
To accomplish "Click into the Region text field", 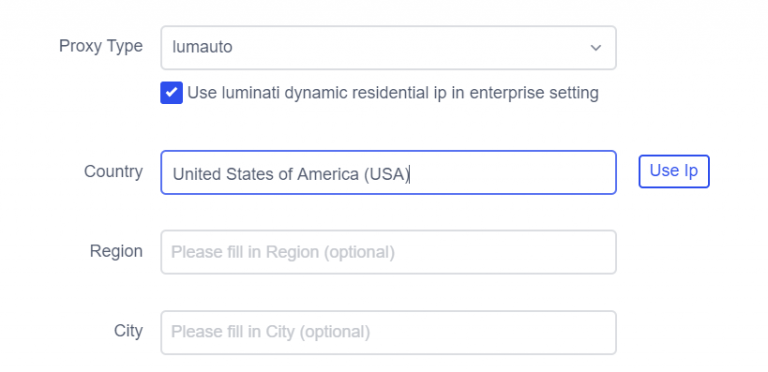I will 388,252.
